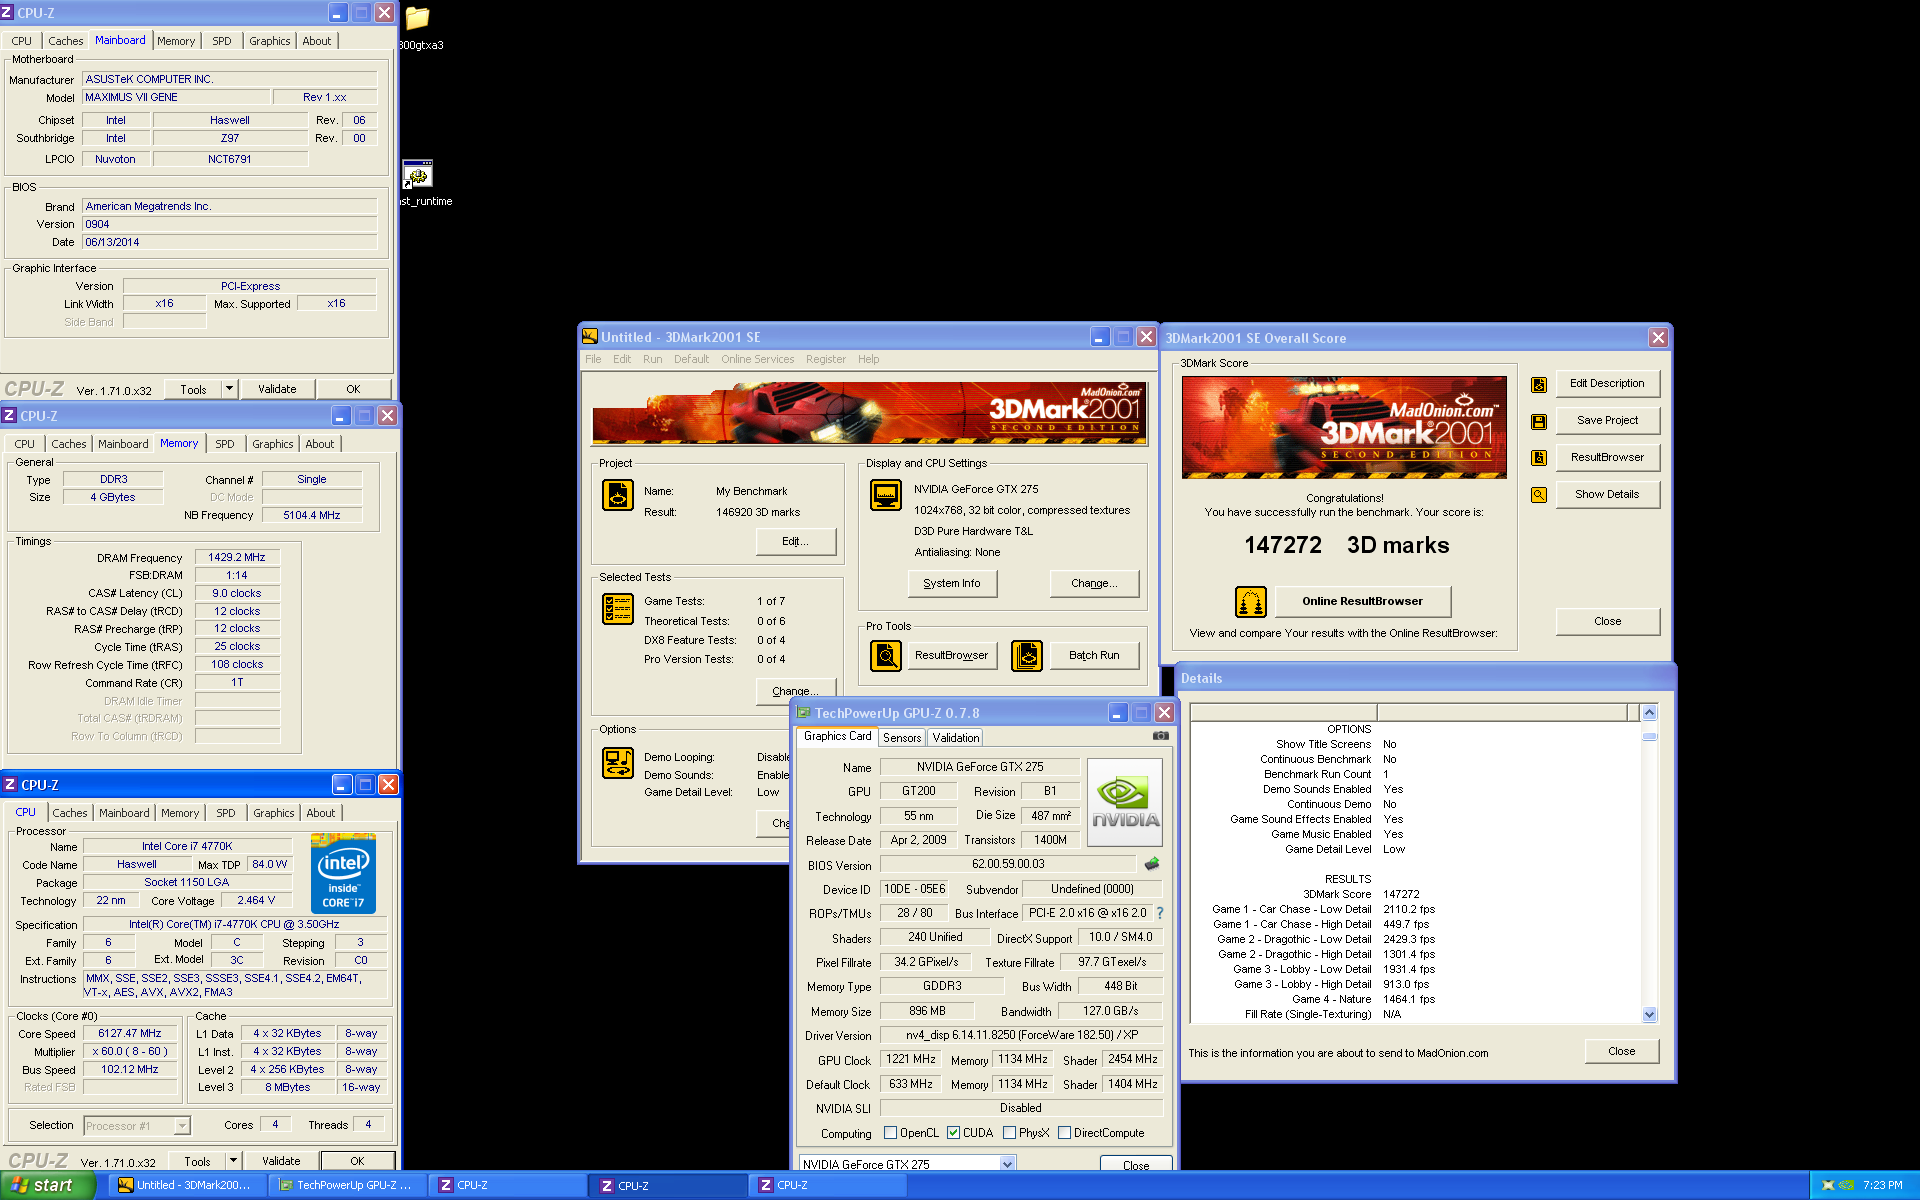Click the Edit... button under Project
This screenshot has height=1200, width=1920.
(795, 541)
